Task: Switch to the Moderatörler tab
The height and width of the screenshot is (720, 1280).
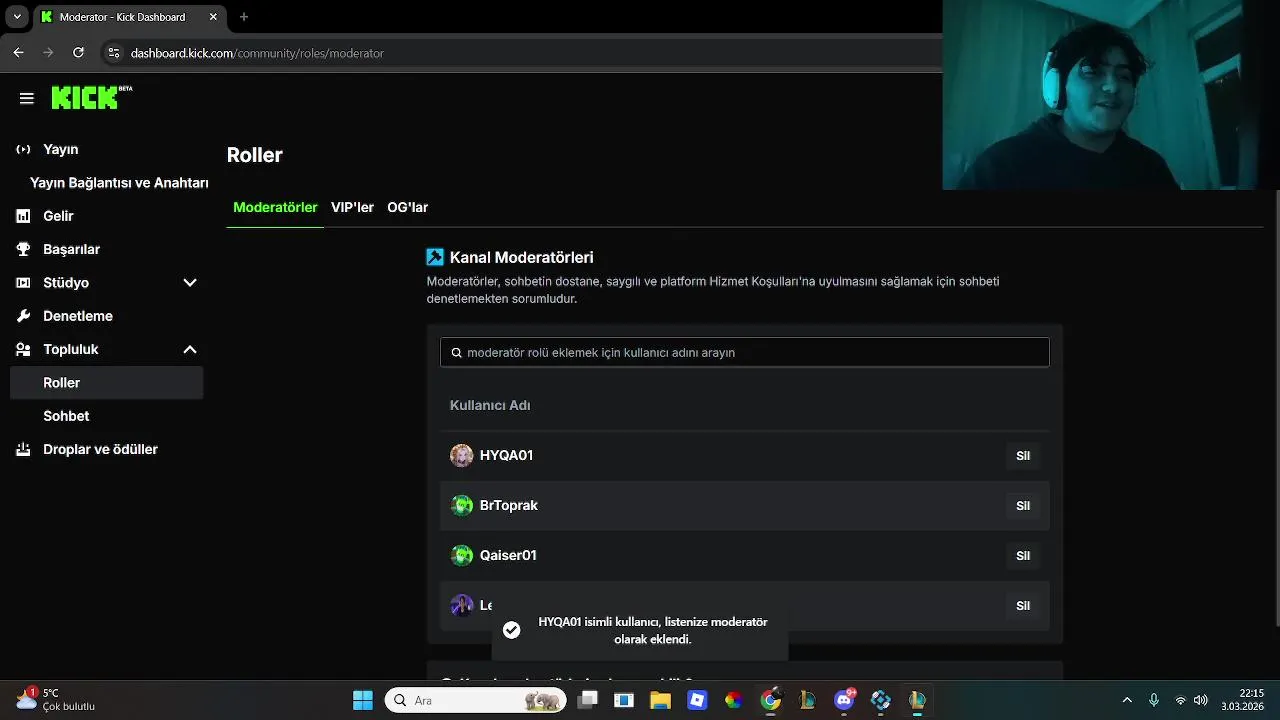Action: (x=275, y=207)
